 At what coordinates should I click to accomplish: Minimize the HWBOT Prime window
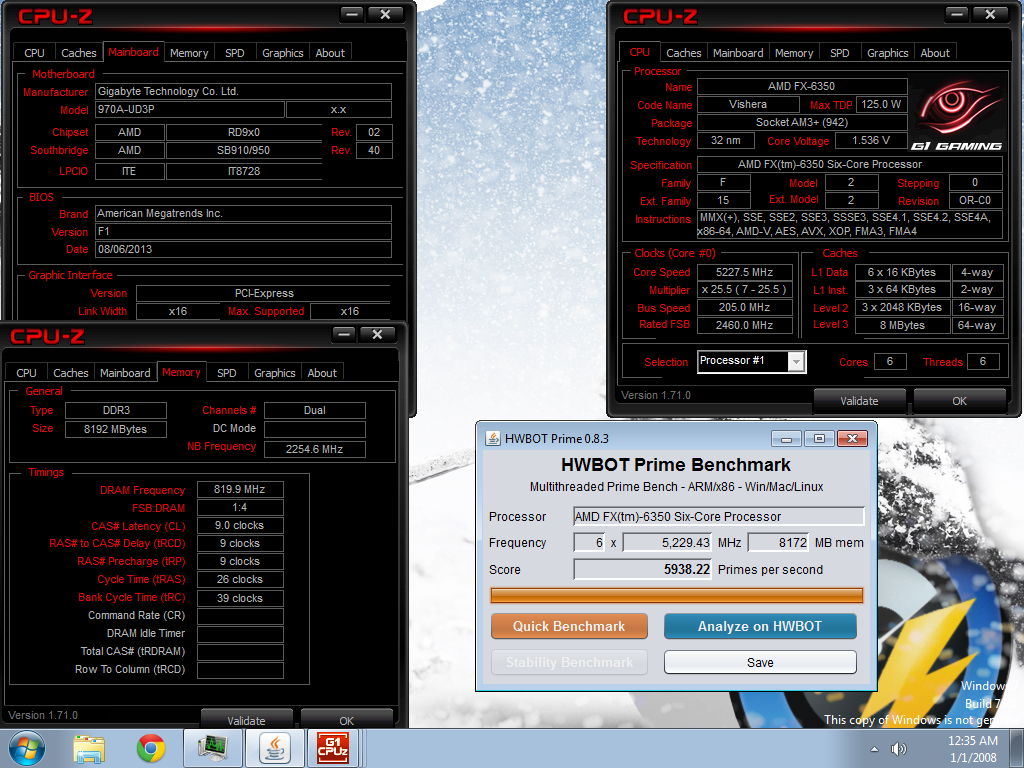tap(786, 438)
